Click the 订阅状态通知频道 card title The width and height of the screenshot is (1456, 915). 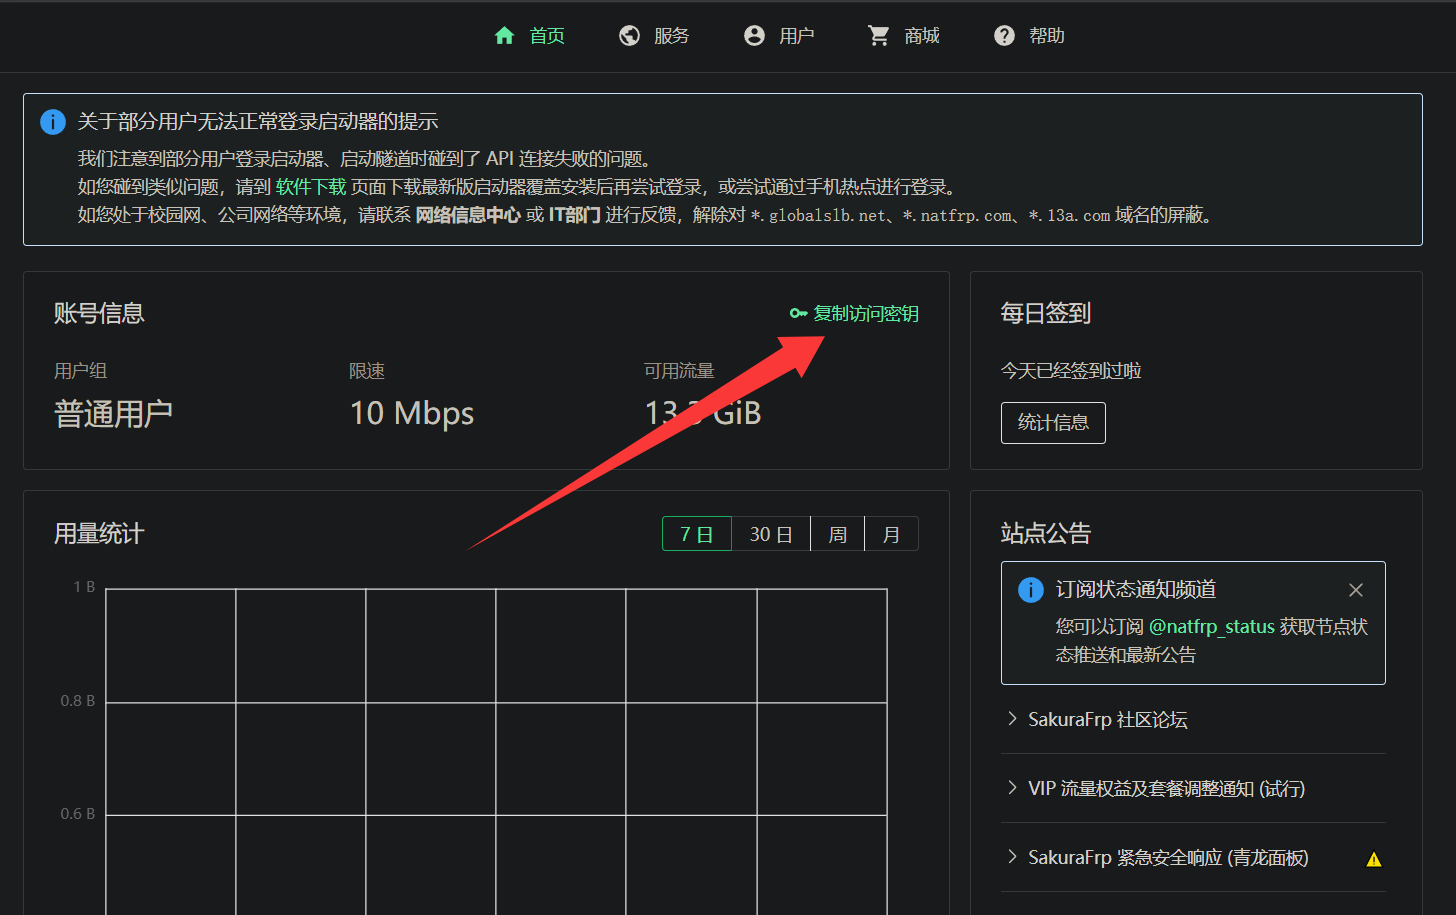[1136, 590]
